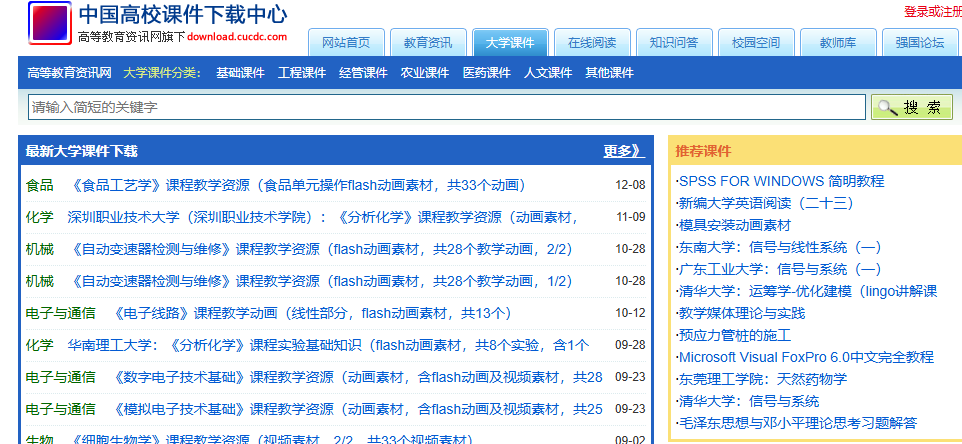Viewport: 962px width, 444px height.
Task: Select 工程课件 category
Action: coord(302,73)
